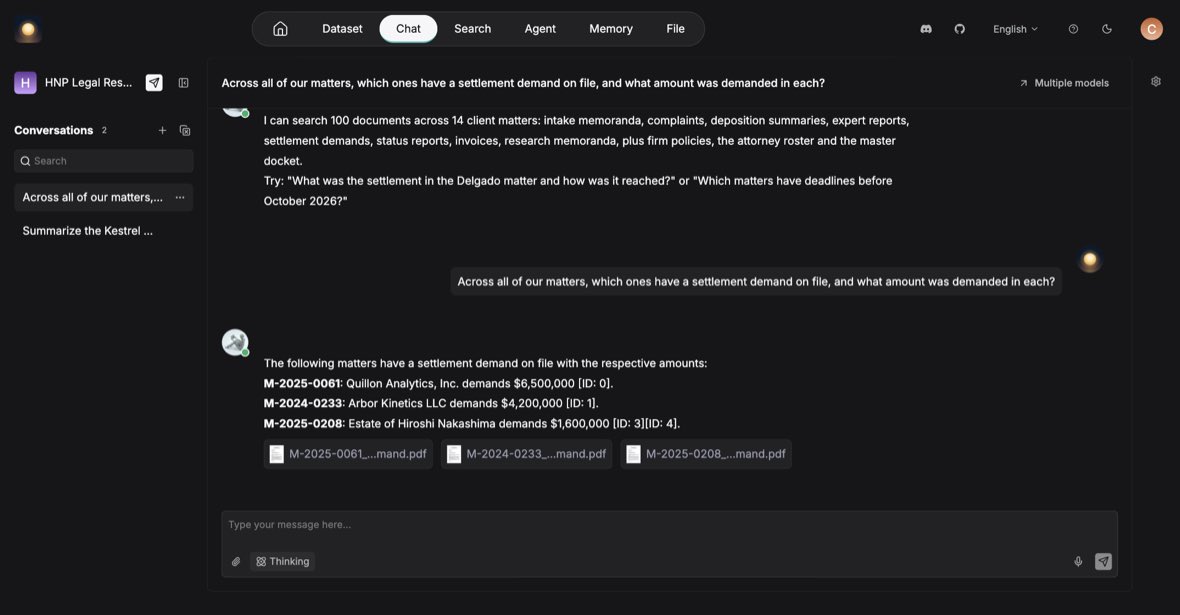Image resolution: width=1180 pixels, height=615 pixels.
Task: Open the more options for 'Across all of our matters'
Action: (180, 197)
